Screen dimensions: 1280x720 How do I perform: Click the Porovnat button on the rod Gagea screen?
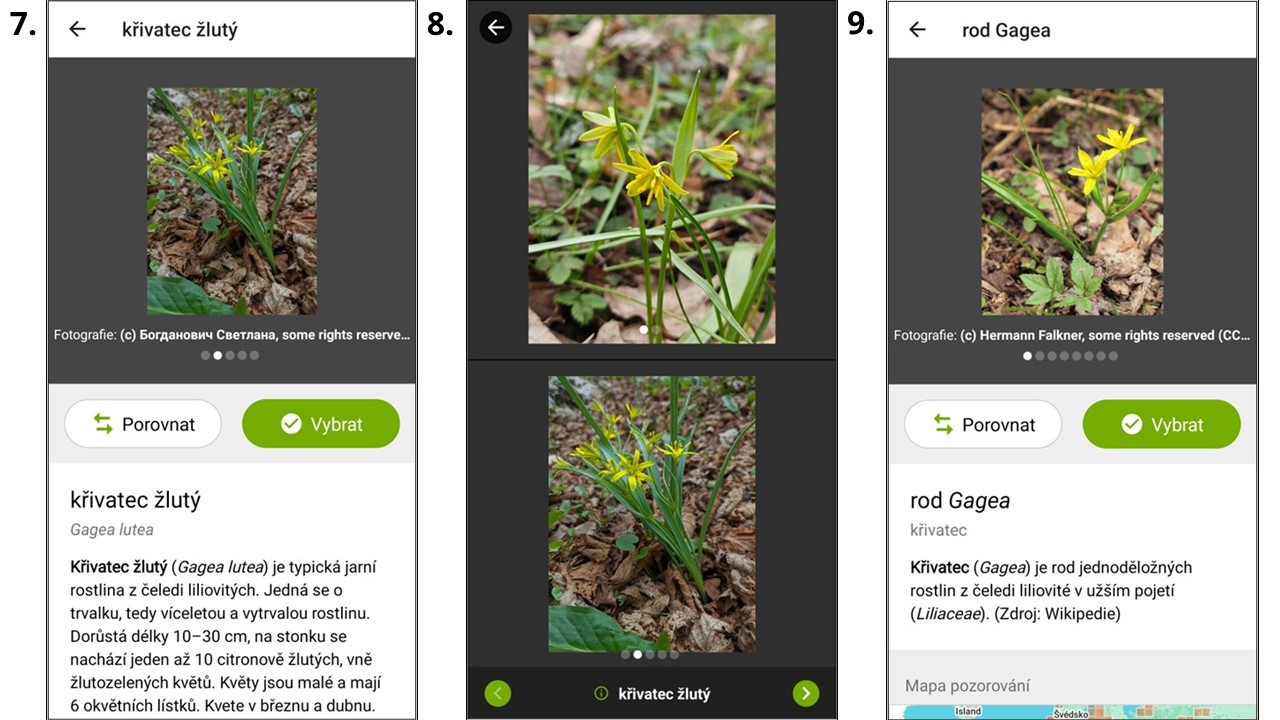983,424
